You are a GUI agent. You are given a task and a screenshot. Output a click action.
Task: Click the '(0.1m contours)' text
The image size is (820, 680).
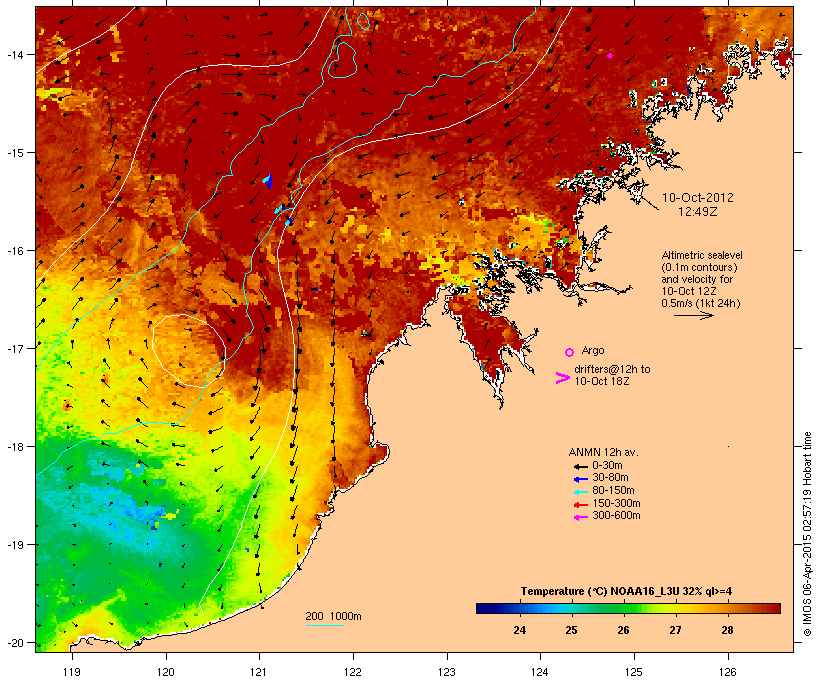click(x=699, y=267)
